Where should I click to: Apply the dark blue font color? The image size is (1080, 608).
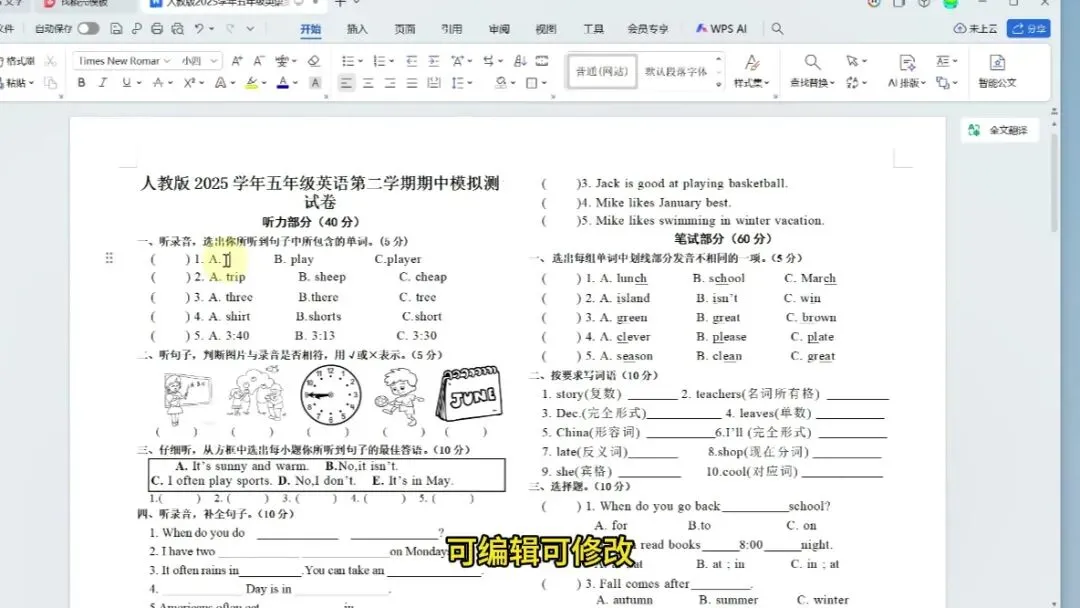click(x=282, y=83)
